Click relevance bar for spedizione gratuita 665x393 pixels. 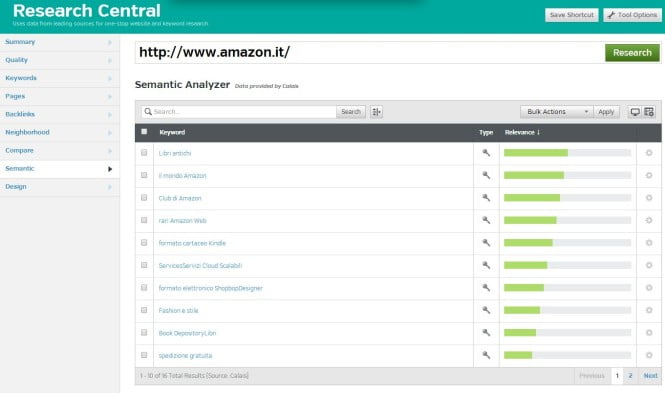click(x=567, y=355)
